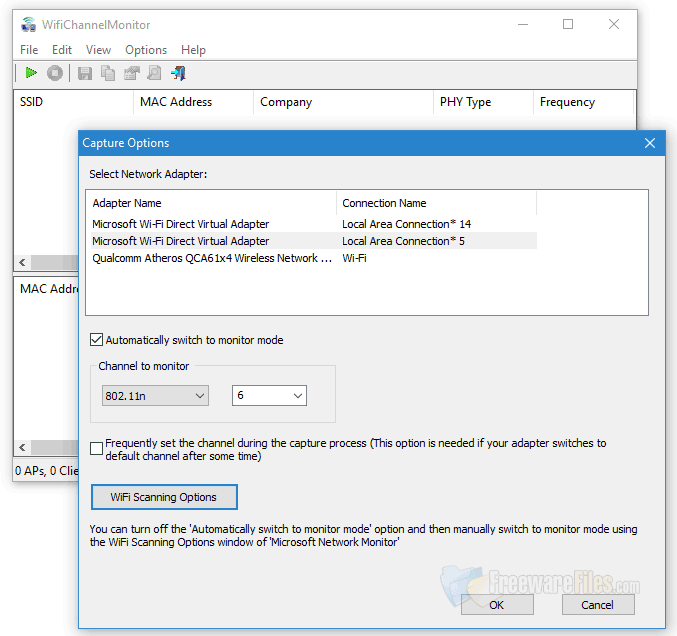Enable Frequently set the channel checkbox
This screenshot has width=677, height=636.
[97, 449]
